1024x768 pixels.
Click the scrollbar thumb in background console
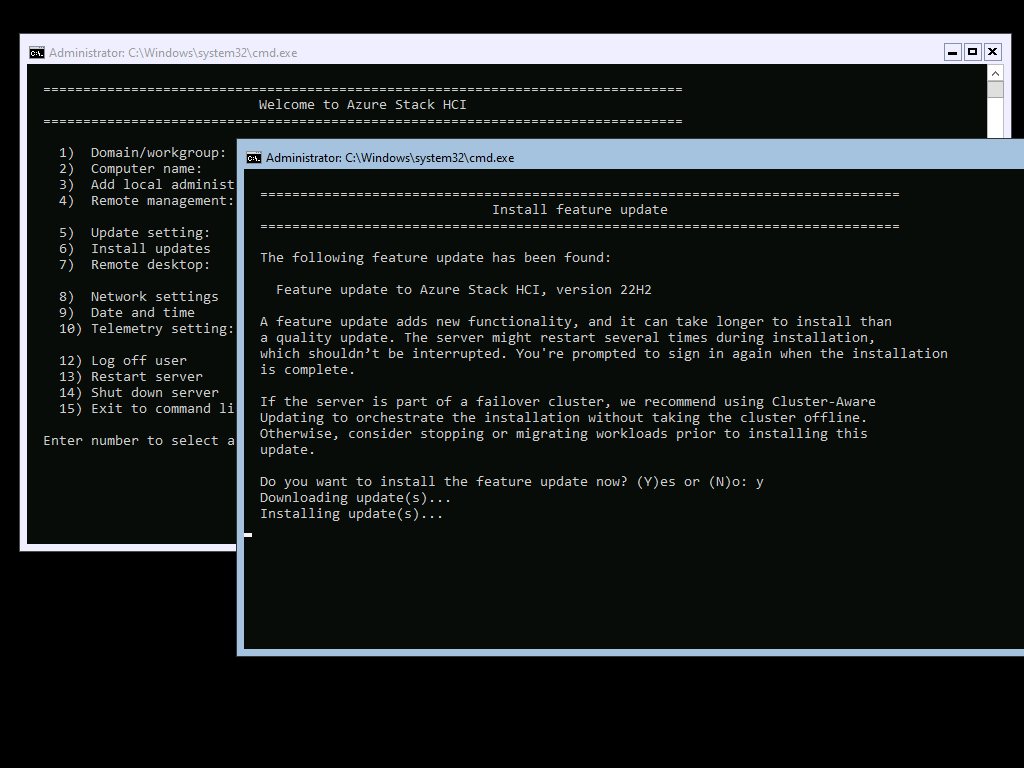coord(995,90)
